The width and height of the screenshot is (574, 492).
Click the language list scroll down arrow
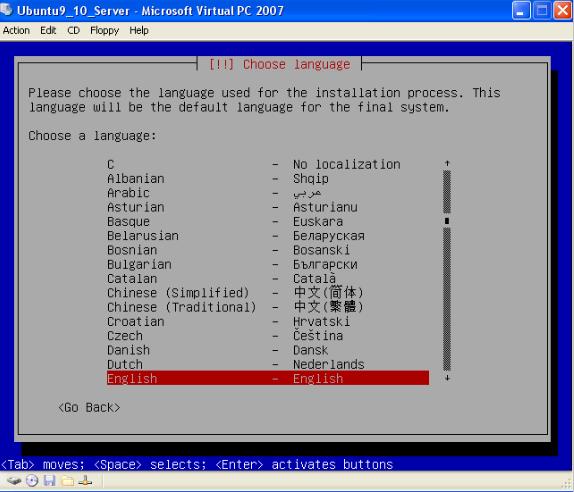tap(447, 378)
